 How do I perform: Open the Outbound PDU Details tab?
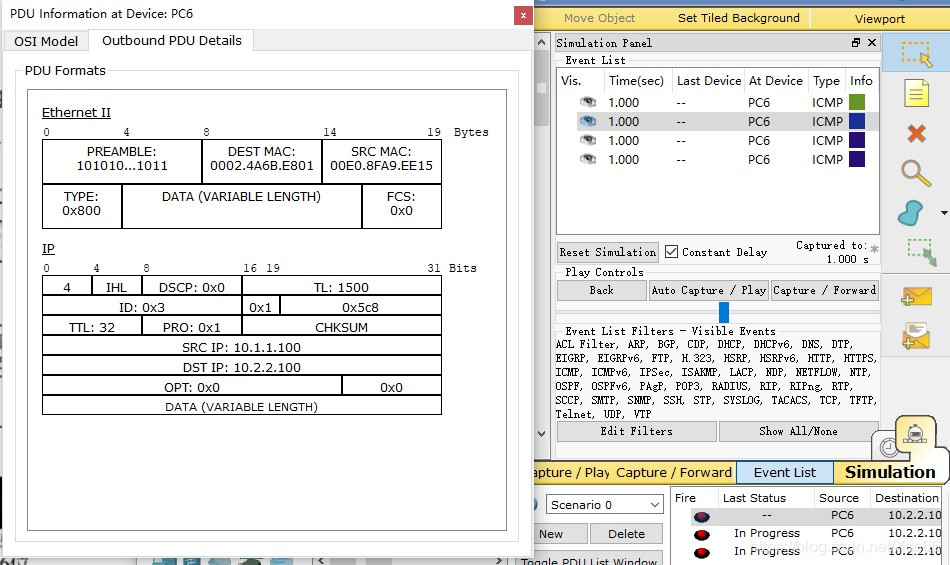click(x=171, y=41)
